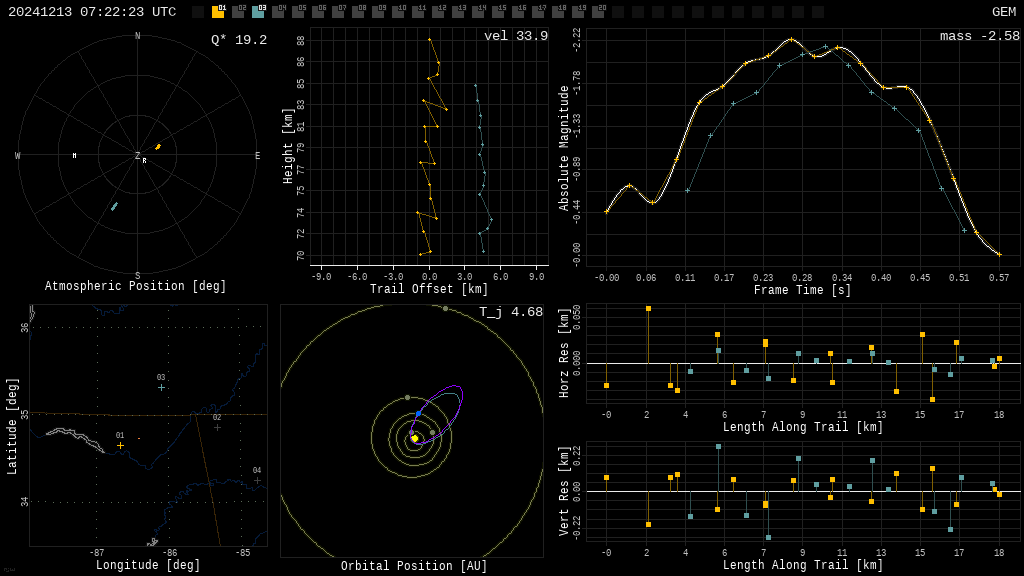Click the T_j 4.68 value

pyautogui.click(x=510, y=312)
